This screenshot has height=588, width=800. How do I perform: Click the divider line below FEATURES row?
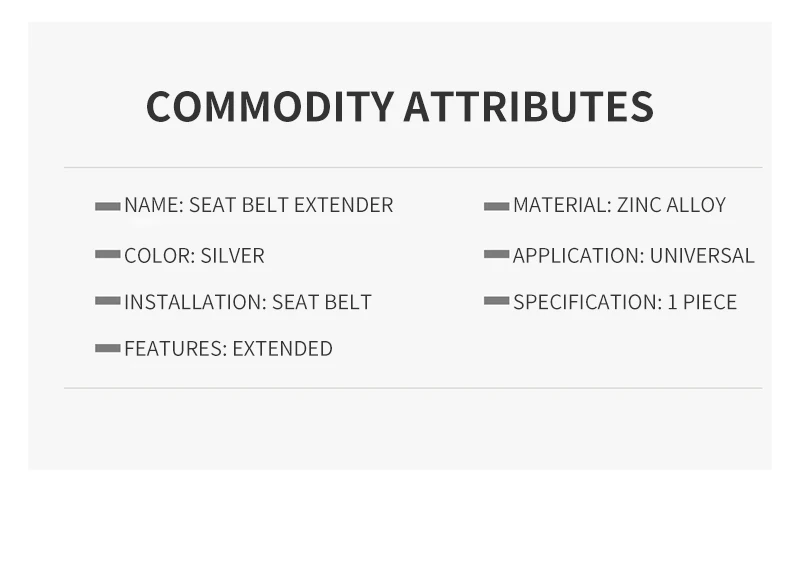coord(413,388)
